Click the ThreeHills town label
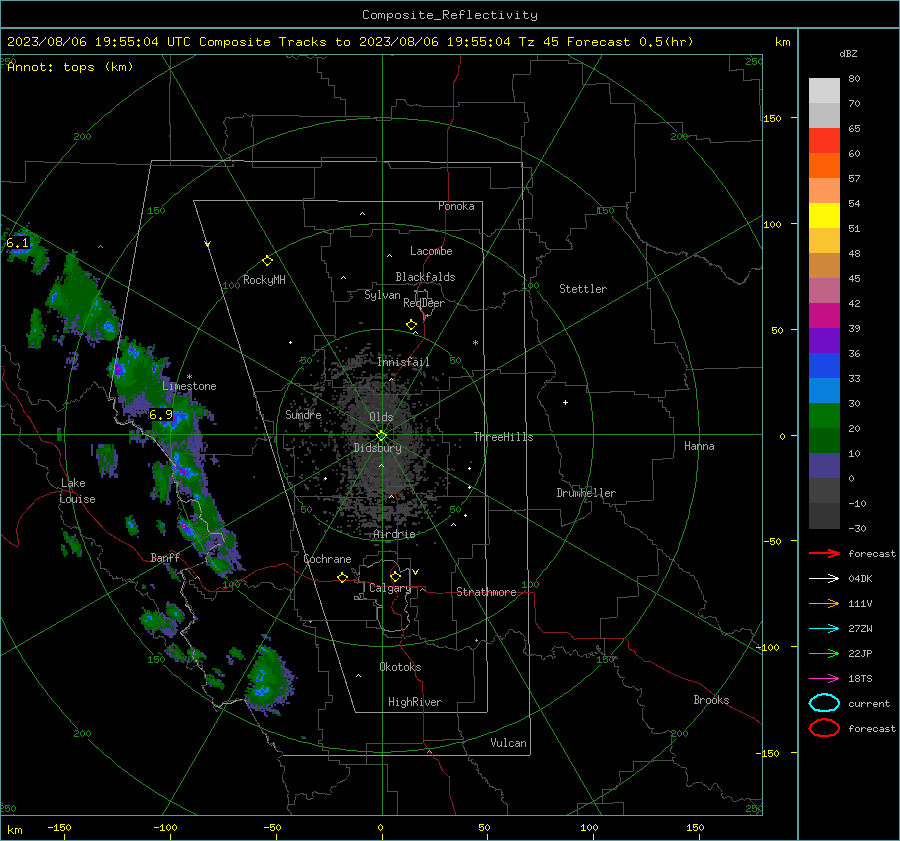 pos(503,437)
